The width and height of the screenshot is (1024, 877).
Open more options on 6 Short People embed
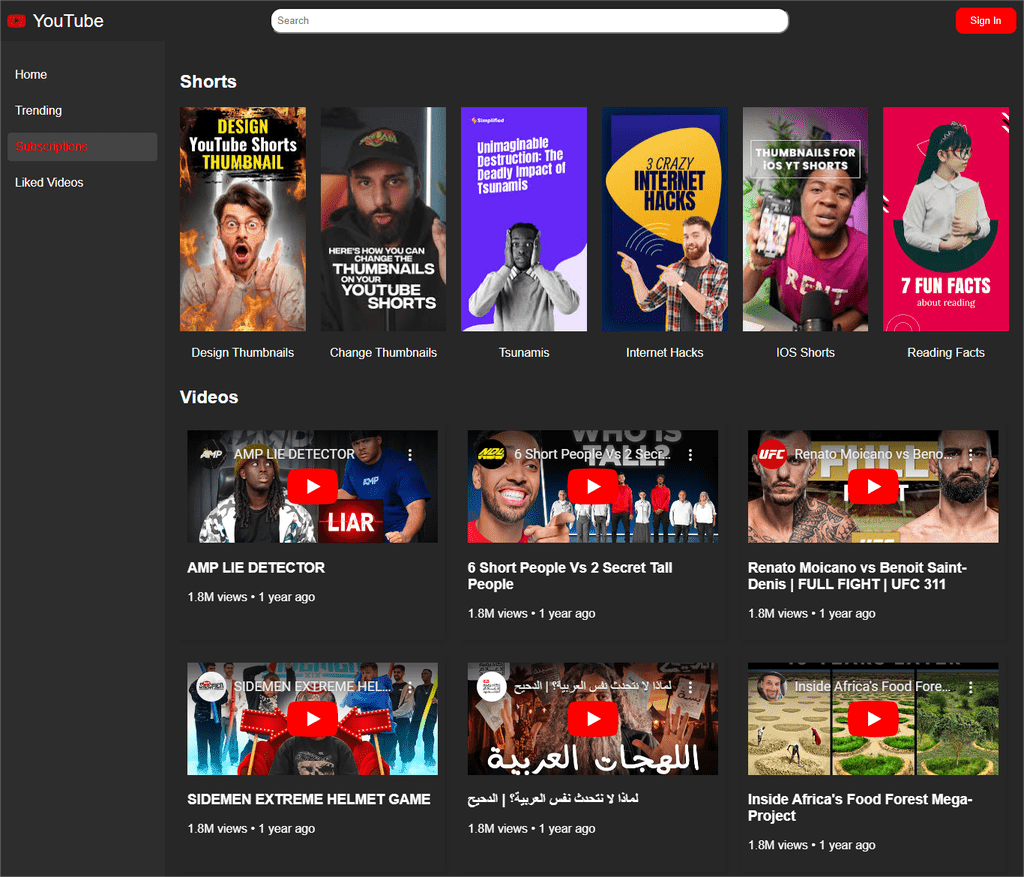tap(690, 454)
